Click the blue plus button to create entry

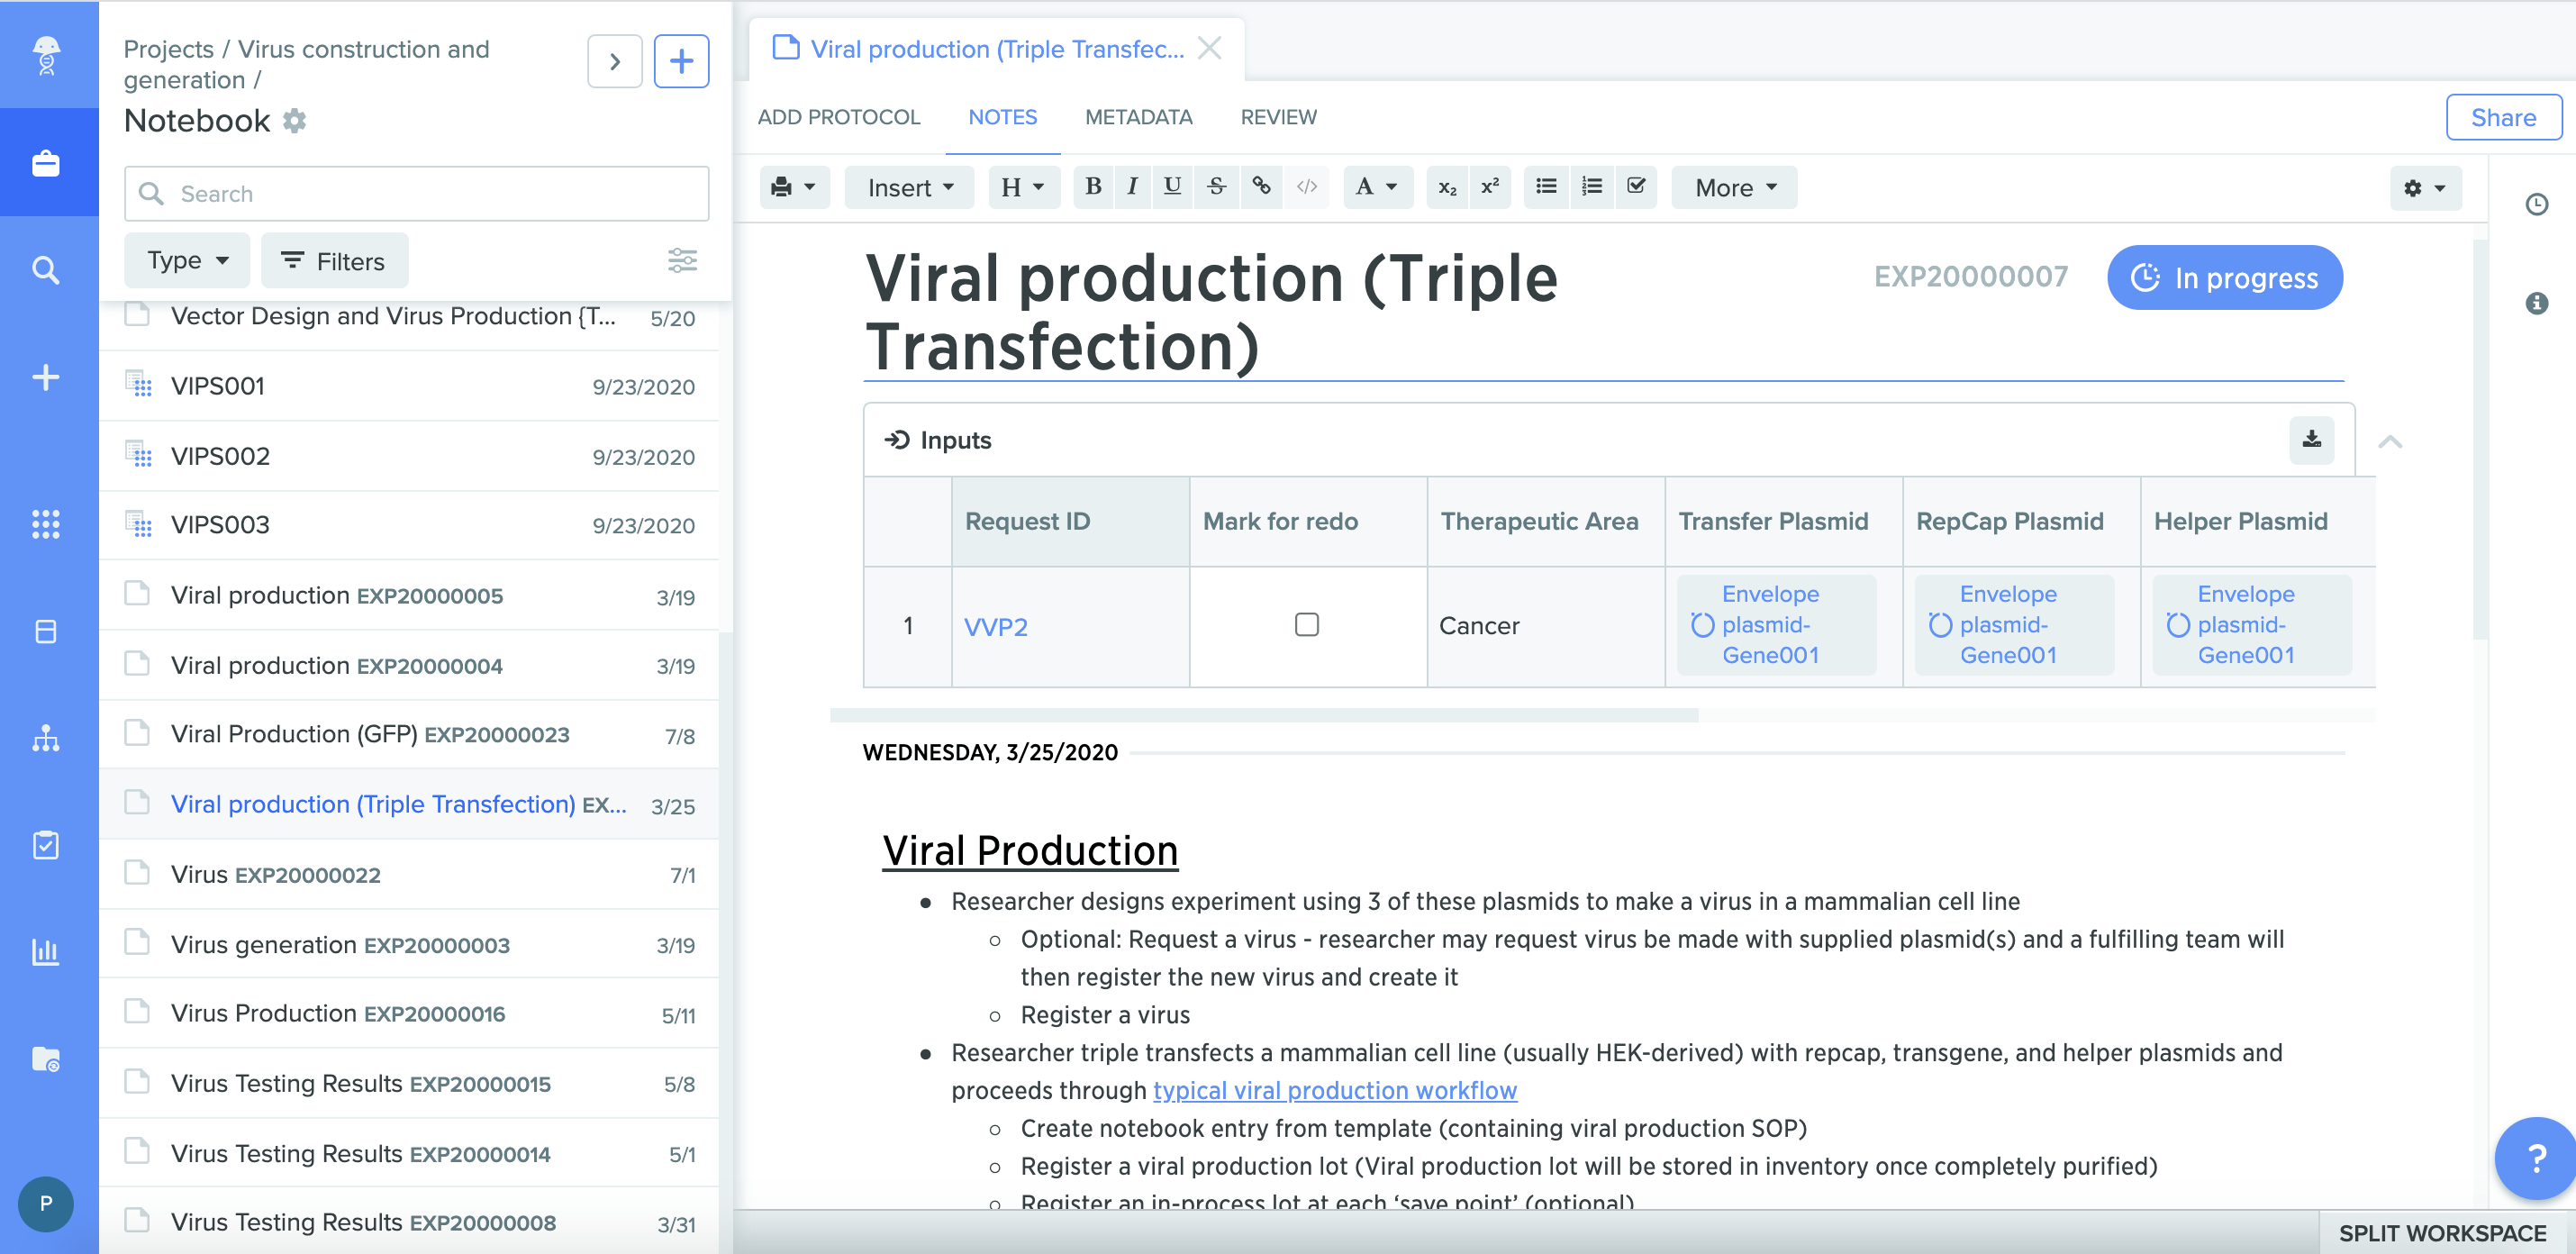click(681, 61)
